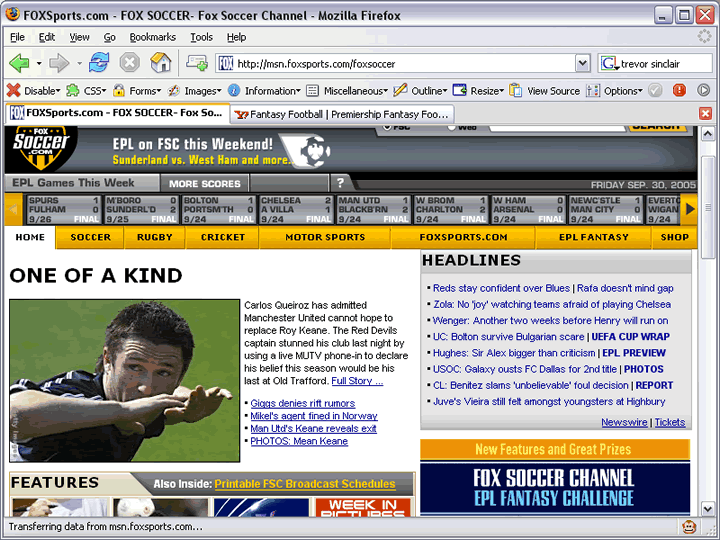720x540 pixels.
Task: Open the Images dropdown menu
Action: [x=219, y=91]
